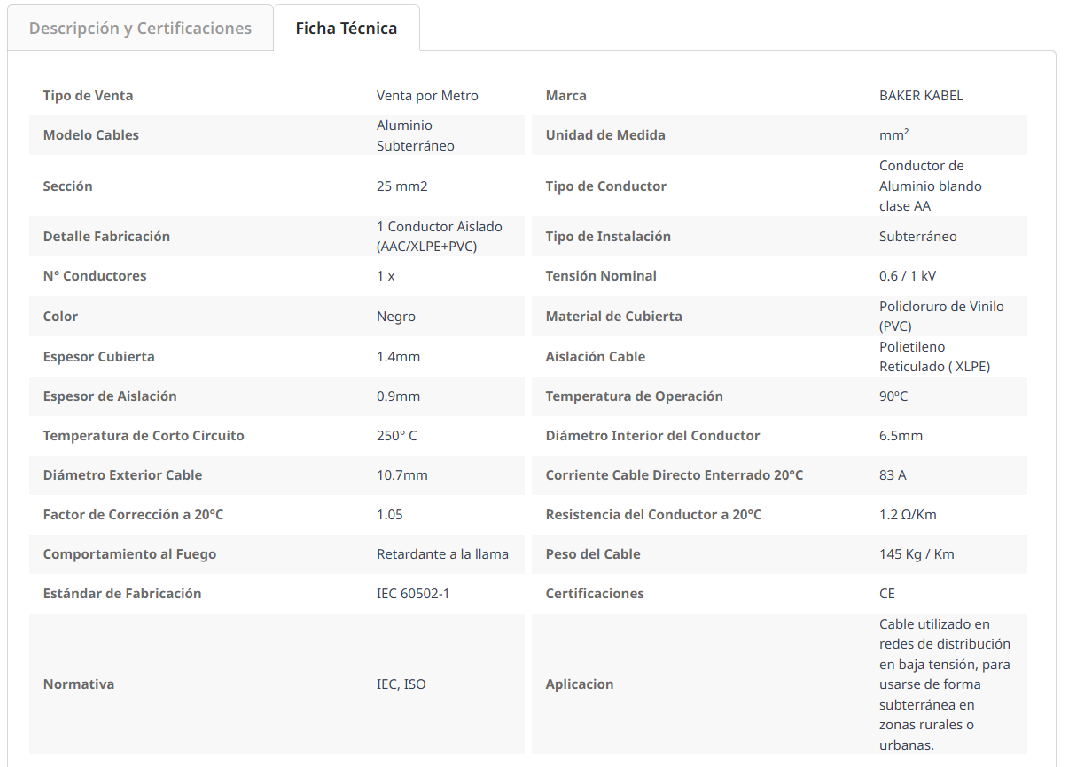
Task: Click the Retardante a la llama value
Action: coord(442,555)
